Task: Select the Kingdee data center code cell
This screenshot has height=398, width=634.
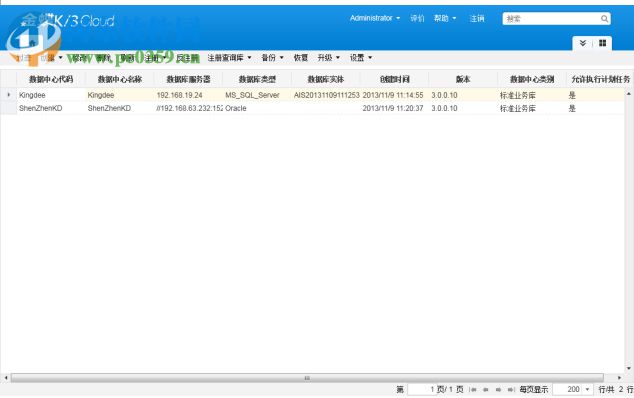Action: (51, 95)
